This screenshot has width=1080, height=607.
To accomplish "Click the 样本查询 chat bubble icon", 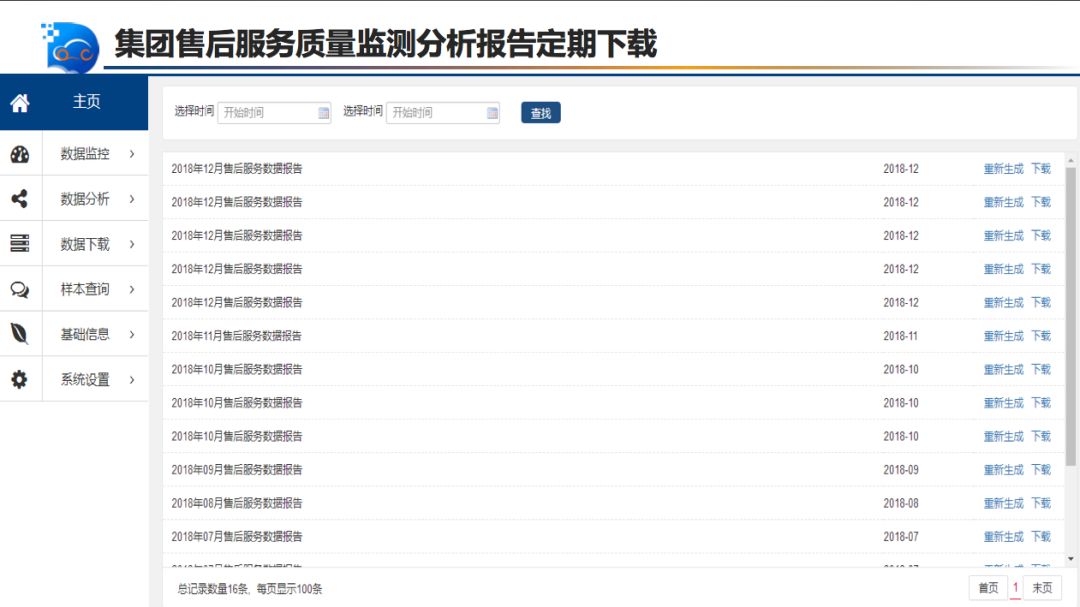I will pyautogui.click(x=20, y=289).
